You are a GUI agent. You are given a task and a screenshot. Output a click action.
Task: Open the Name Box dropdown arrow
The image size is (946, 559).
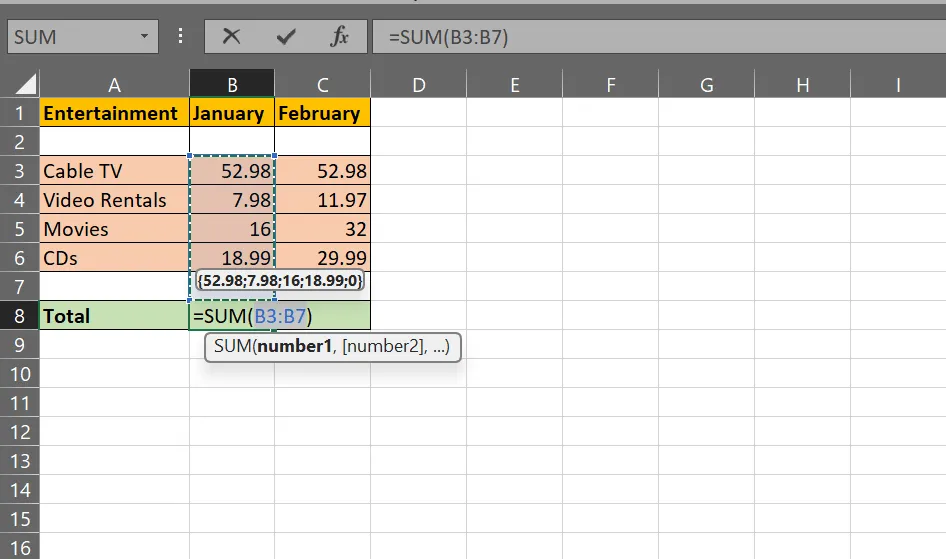point(144,37)
